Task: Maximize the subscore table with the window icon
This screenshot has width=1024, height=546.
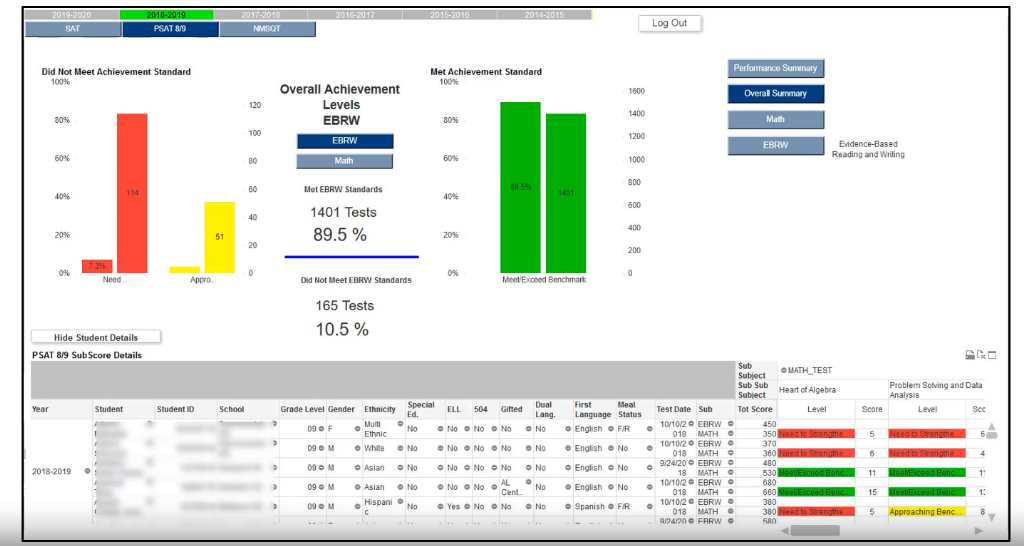Action: click(x=992, y=355)
